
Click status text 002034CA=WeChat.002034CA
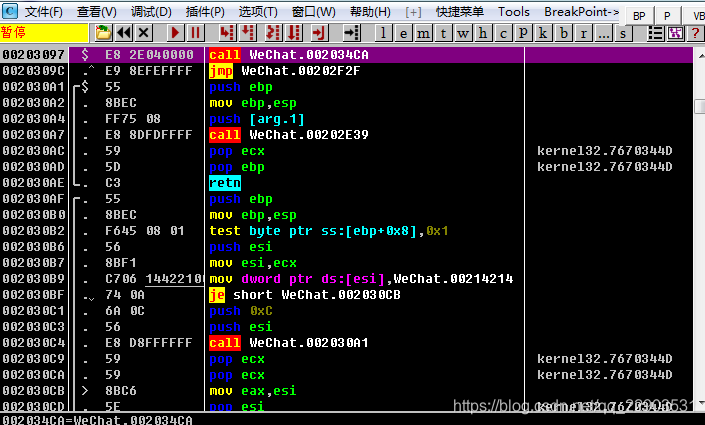tap(97, 420)
